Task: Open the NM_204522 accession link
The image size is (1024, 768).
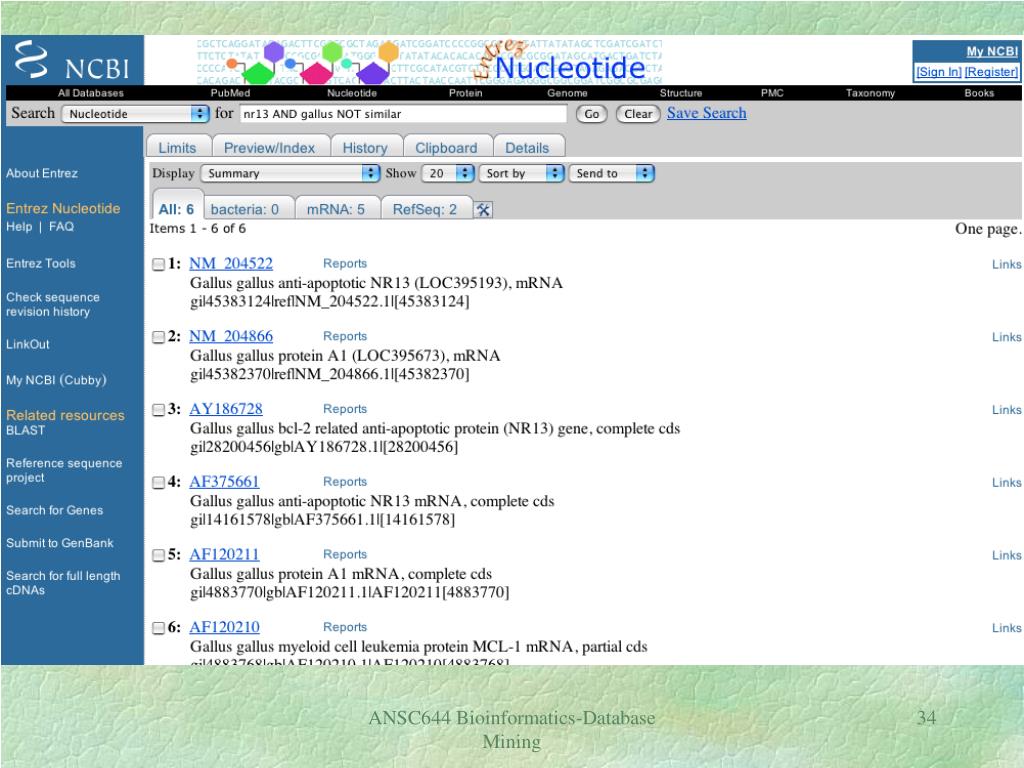Action: (231, 263)
